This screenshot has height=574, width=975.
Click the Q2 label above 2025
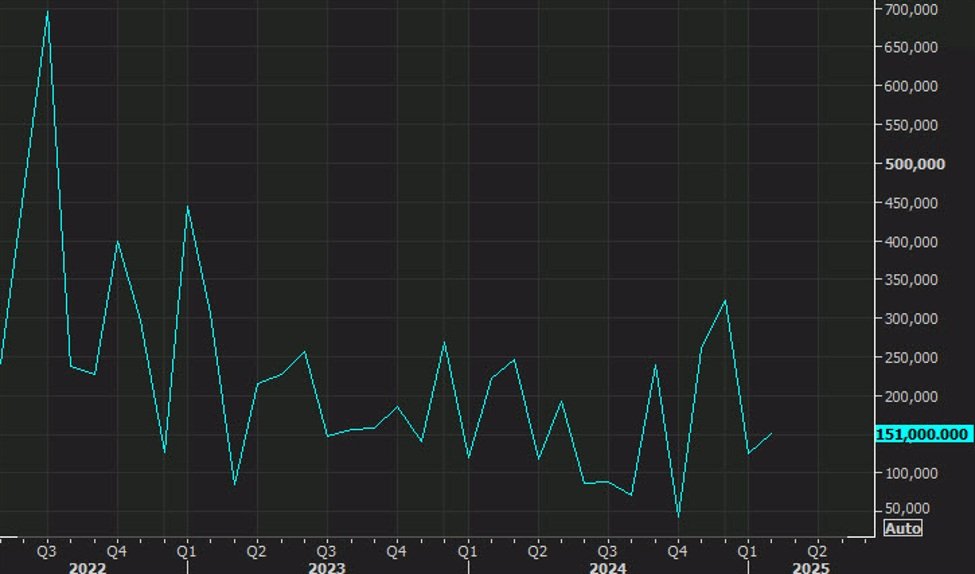(817, 550)
